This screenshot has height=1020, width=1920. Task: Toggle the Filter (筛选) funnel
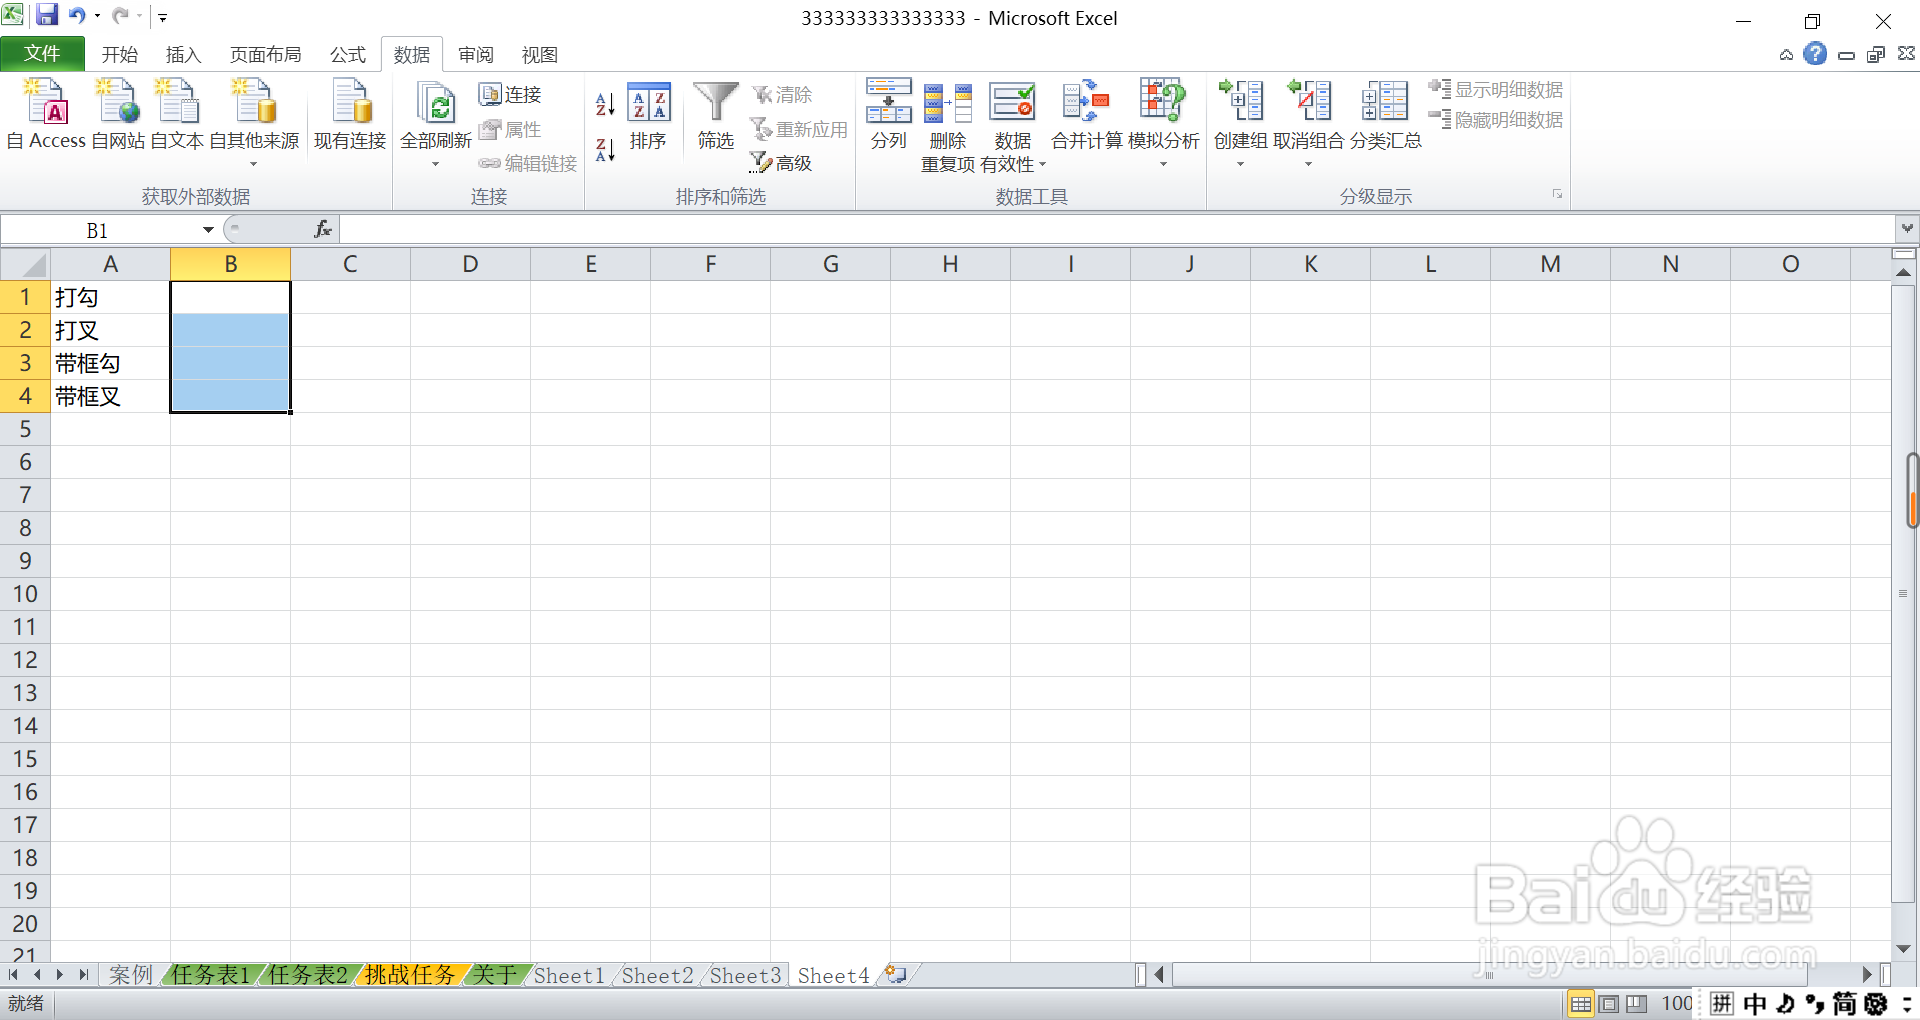[716, 117]
